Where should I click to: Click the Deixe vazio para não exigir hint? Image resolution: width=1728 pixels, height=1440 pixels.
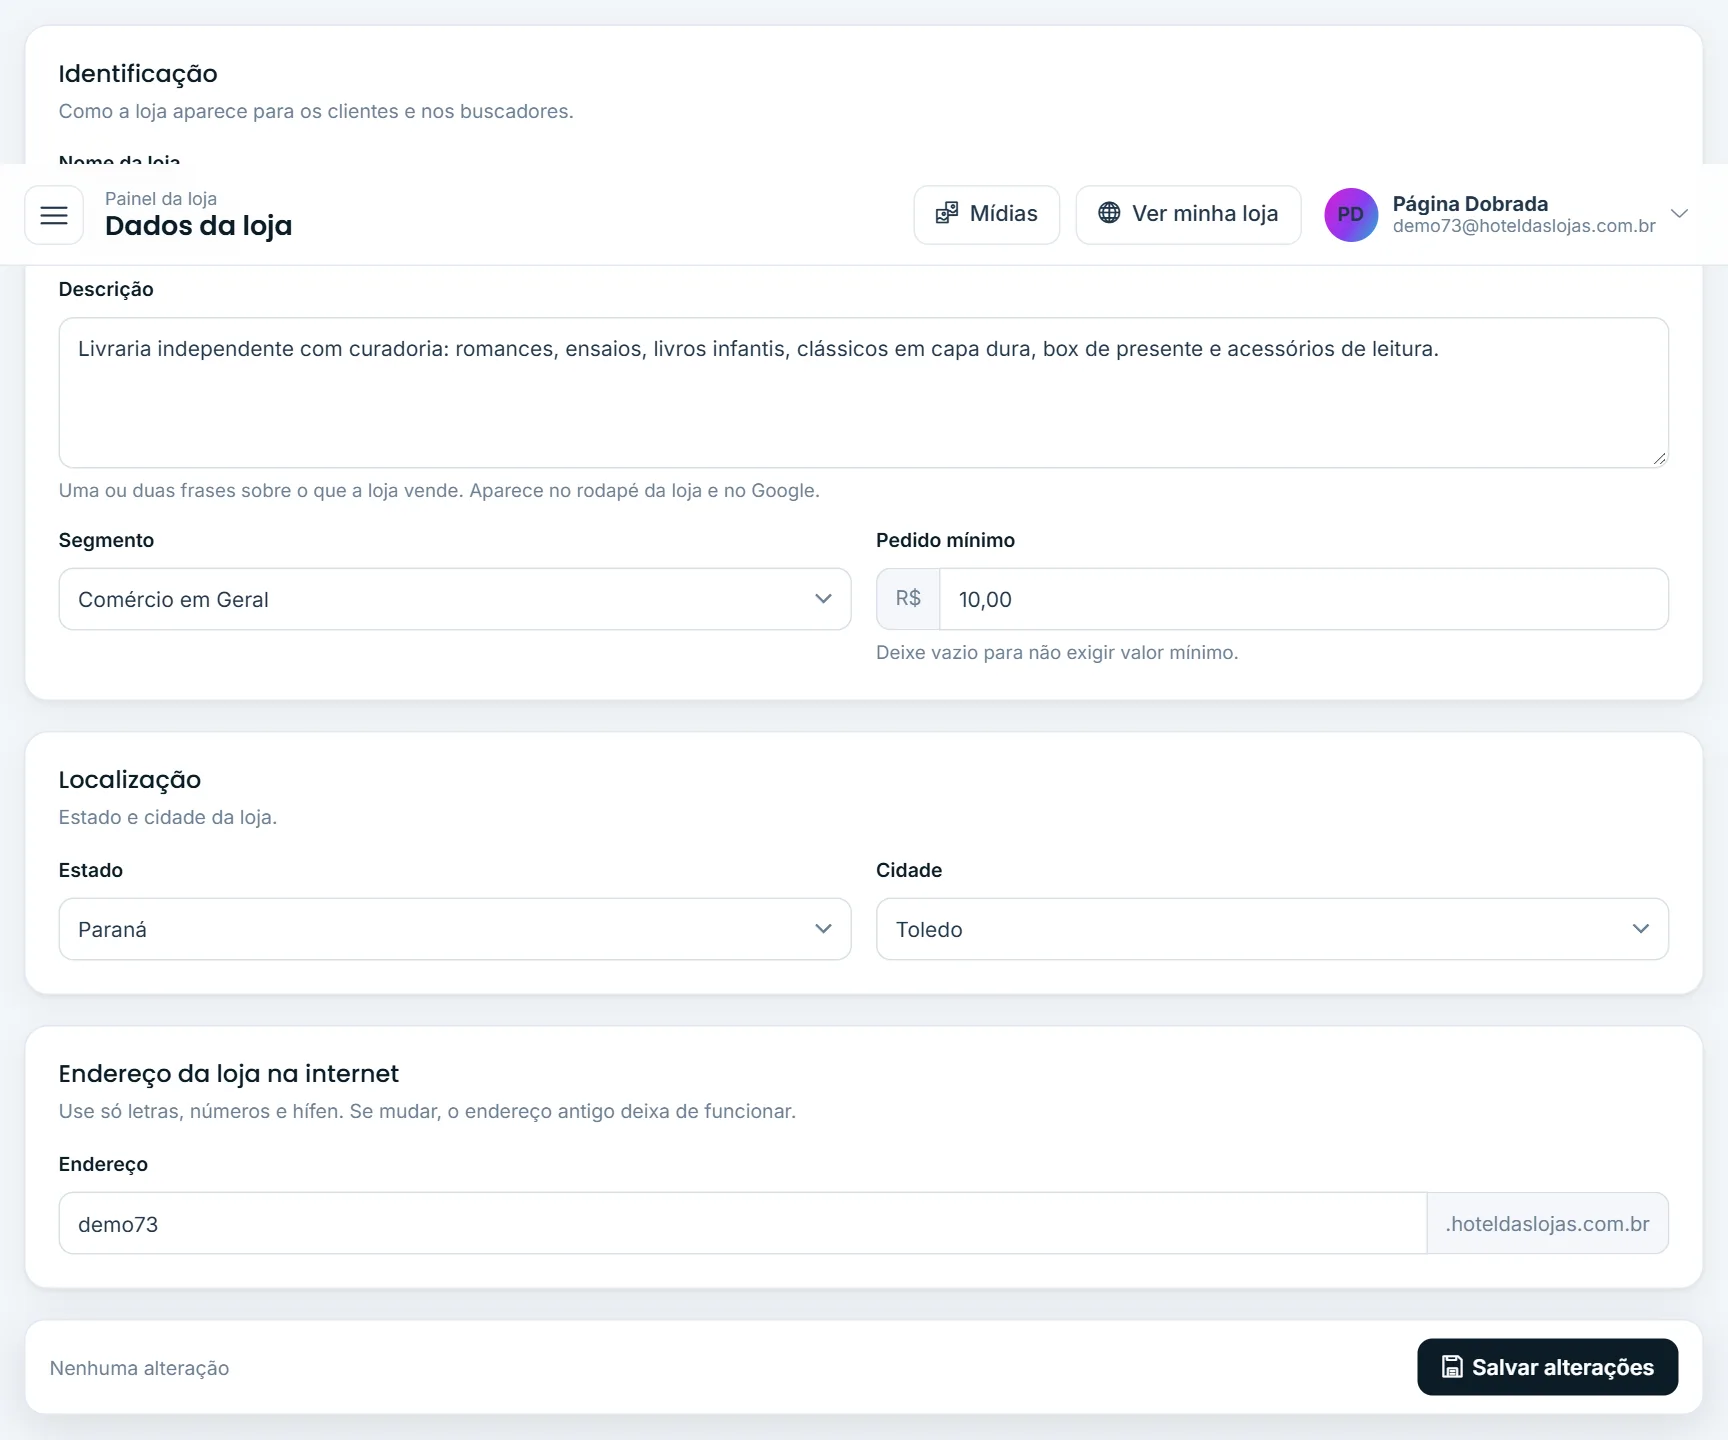click(x=1057, y=652)
